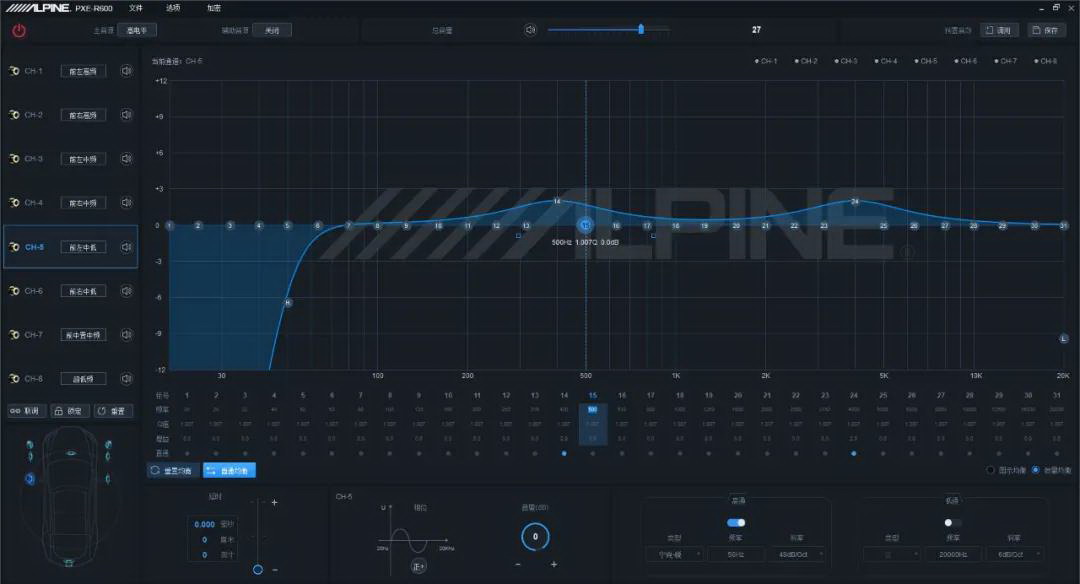Click the channel gain rotary knob
The height and width of the screenshot is (584, 1080).
[x=535, y=537]
